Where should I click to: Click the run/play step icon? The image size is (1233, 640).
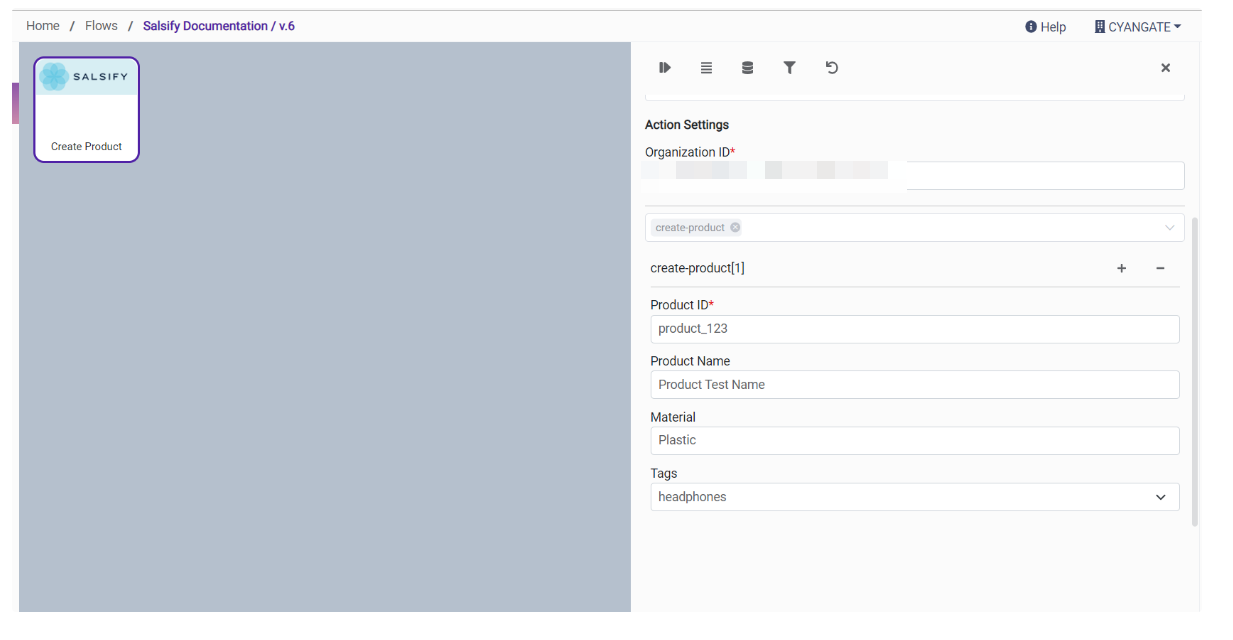pyautogui.click(x=665, y=68)
